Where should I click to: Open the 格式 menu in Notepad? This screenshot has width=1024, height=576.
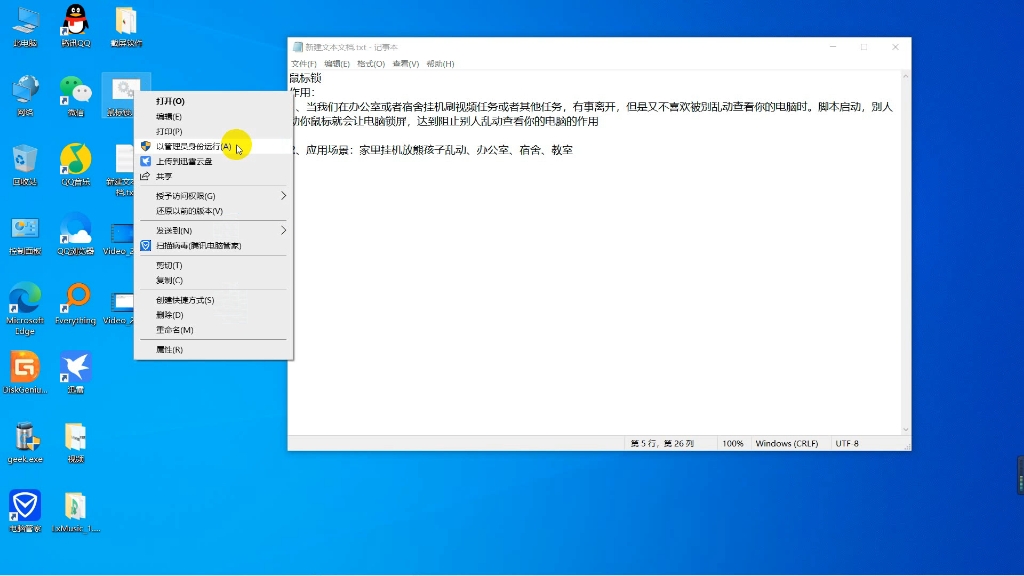point(371,63)
